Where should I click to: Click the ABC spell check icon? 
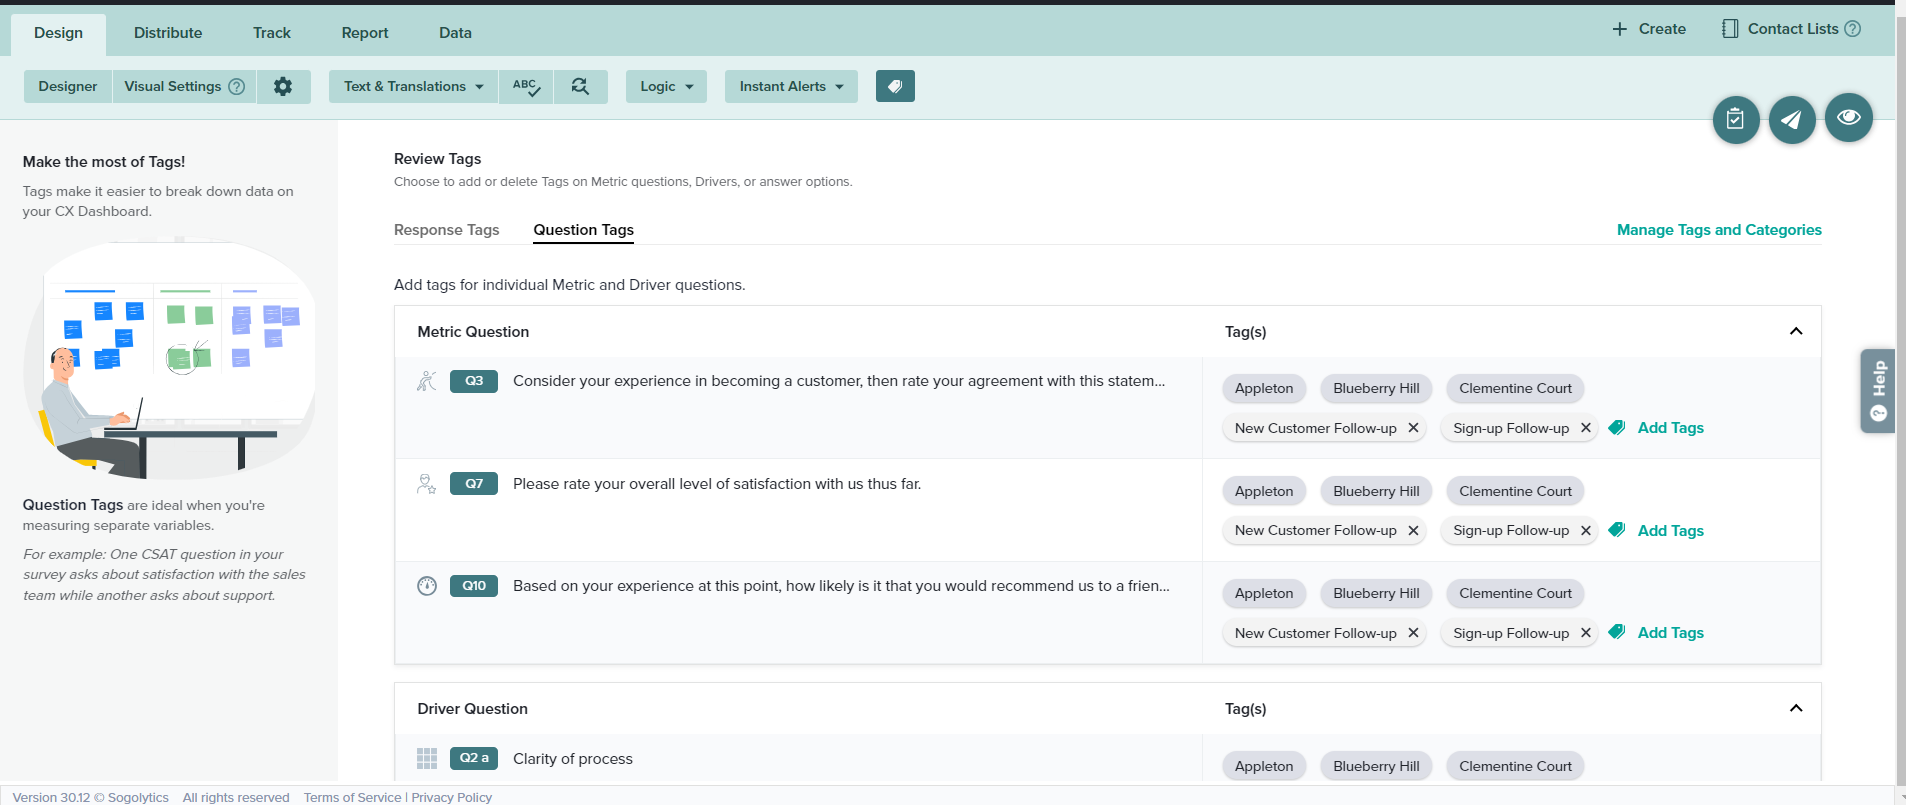pos(526,87)
